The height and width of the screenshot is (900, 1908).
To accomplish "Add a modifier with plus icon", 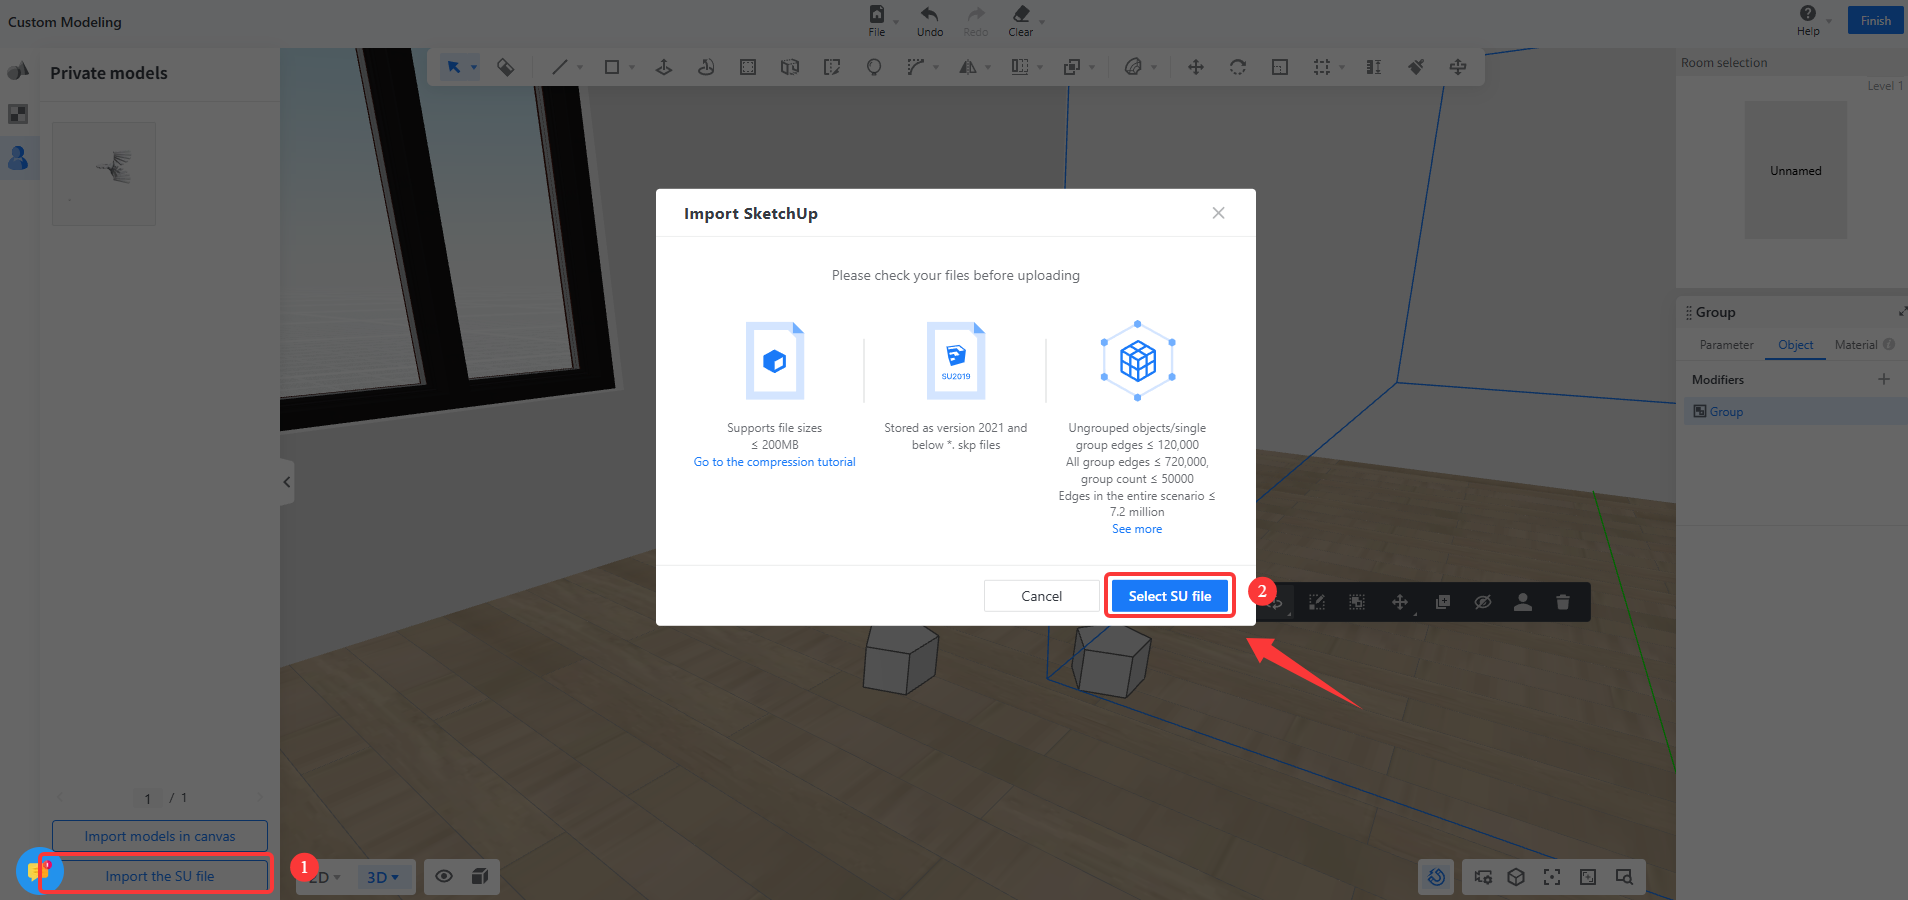I will (1884, 379).
